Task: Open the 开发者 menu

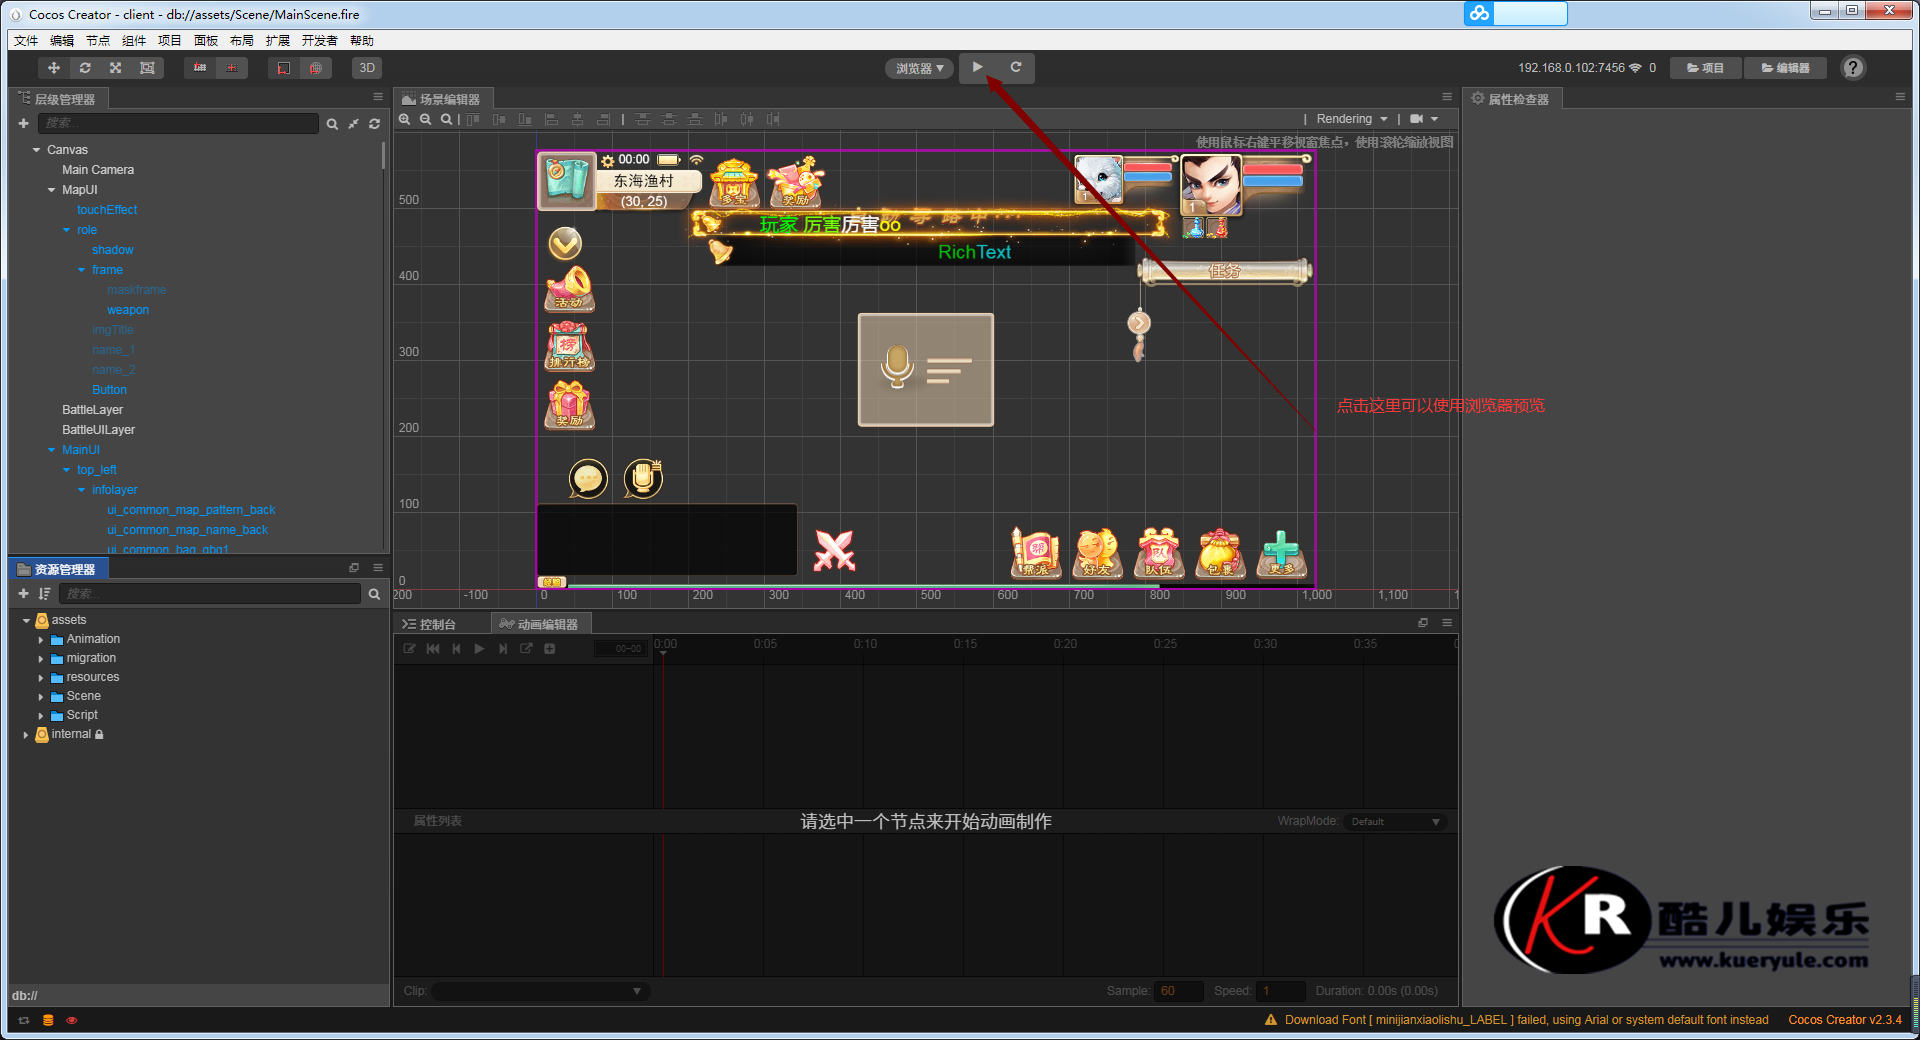Action: coord(320,41)
